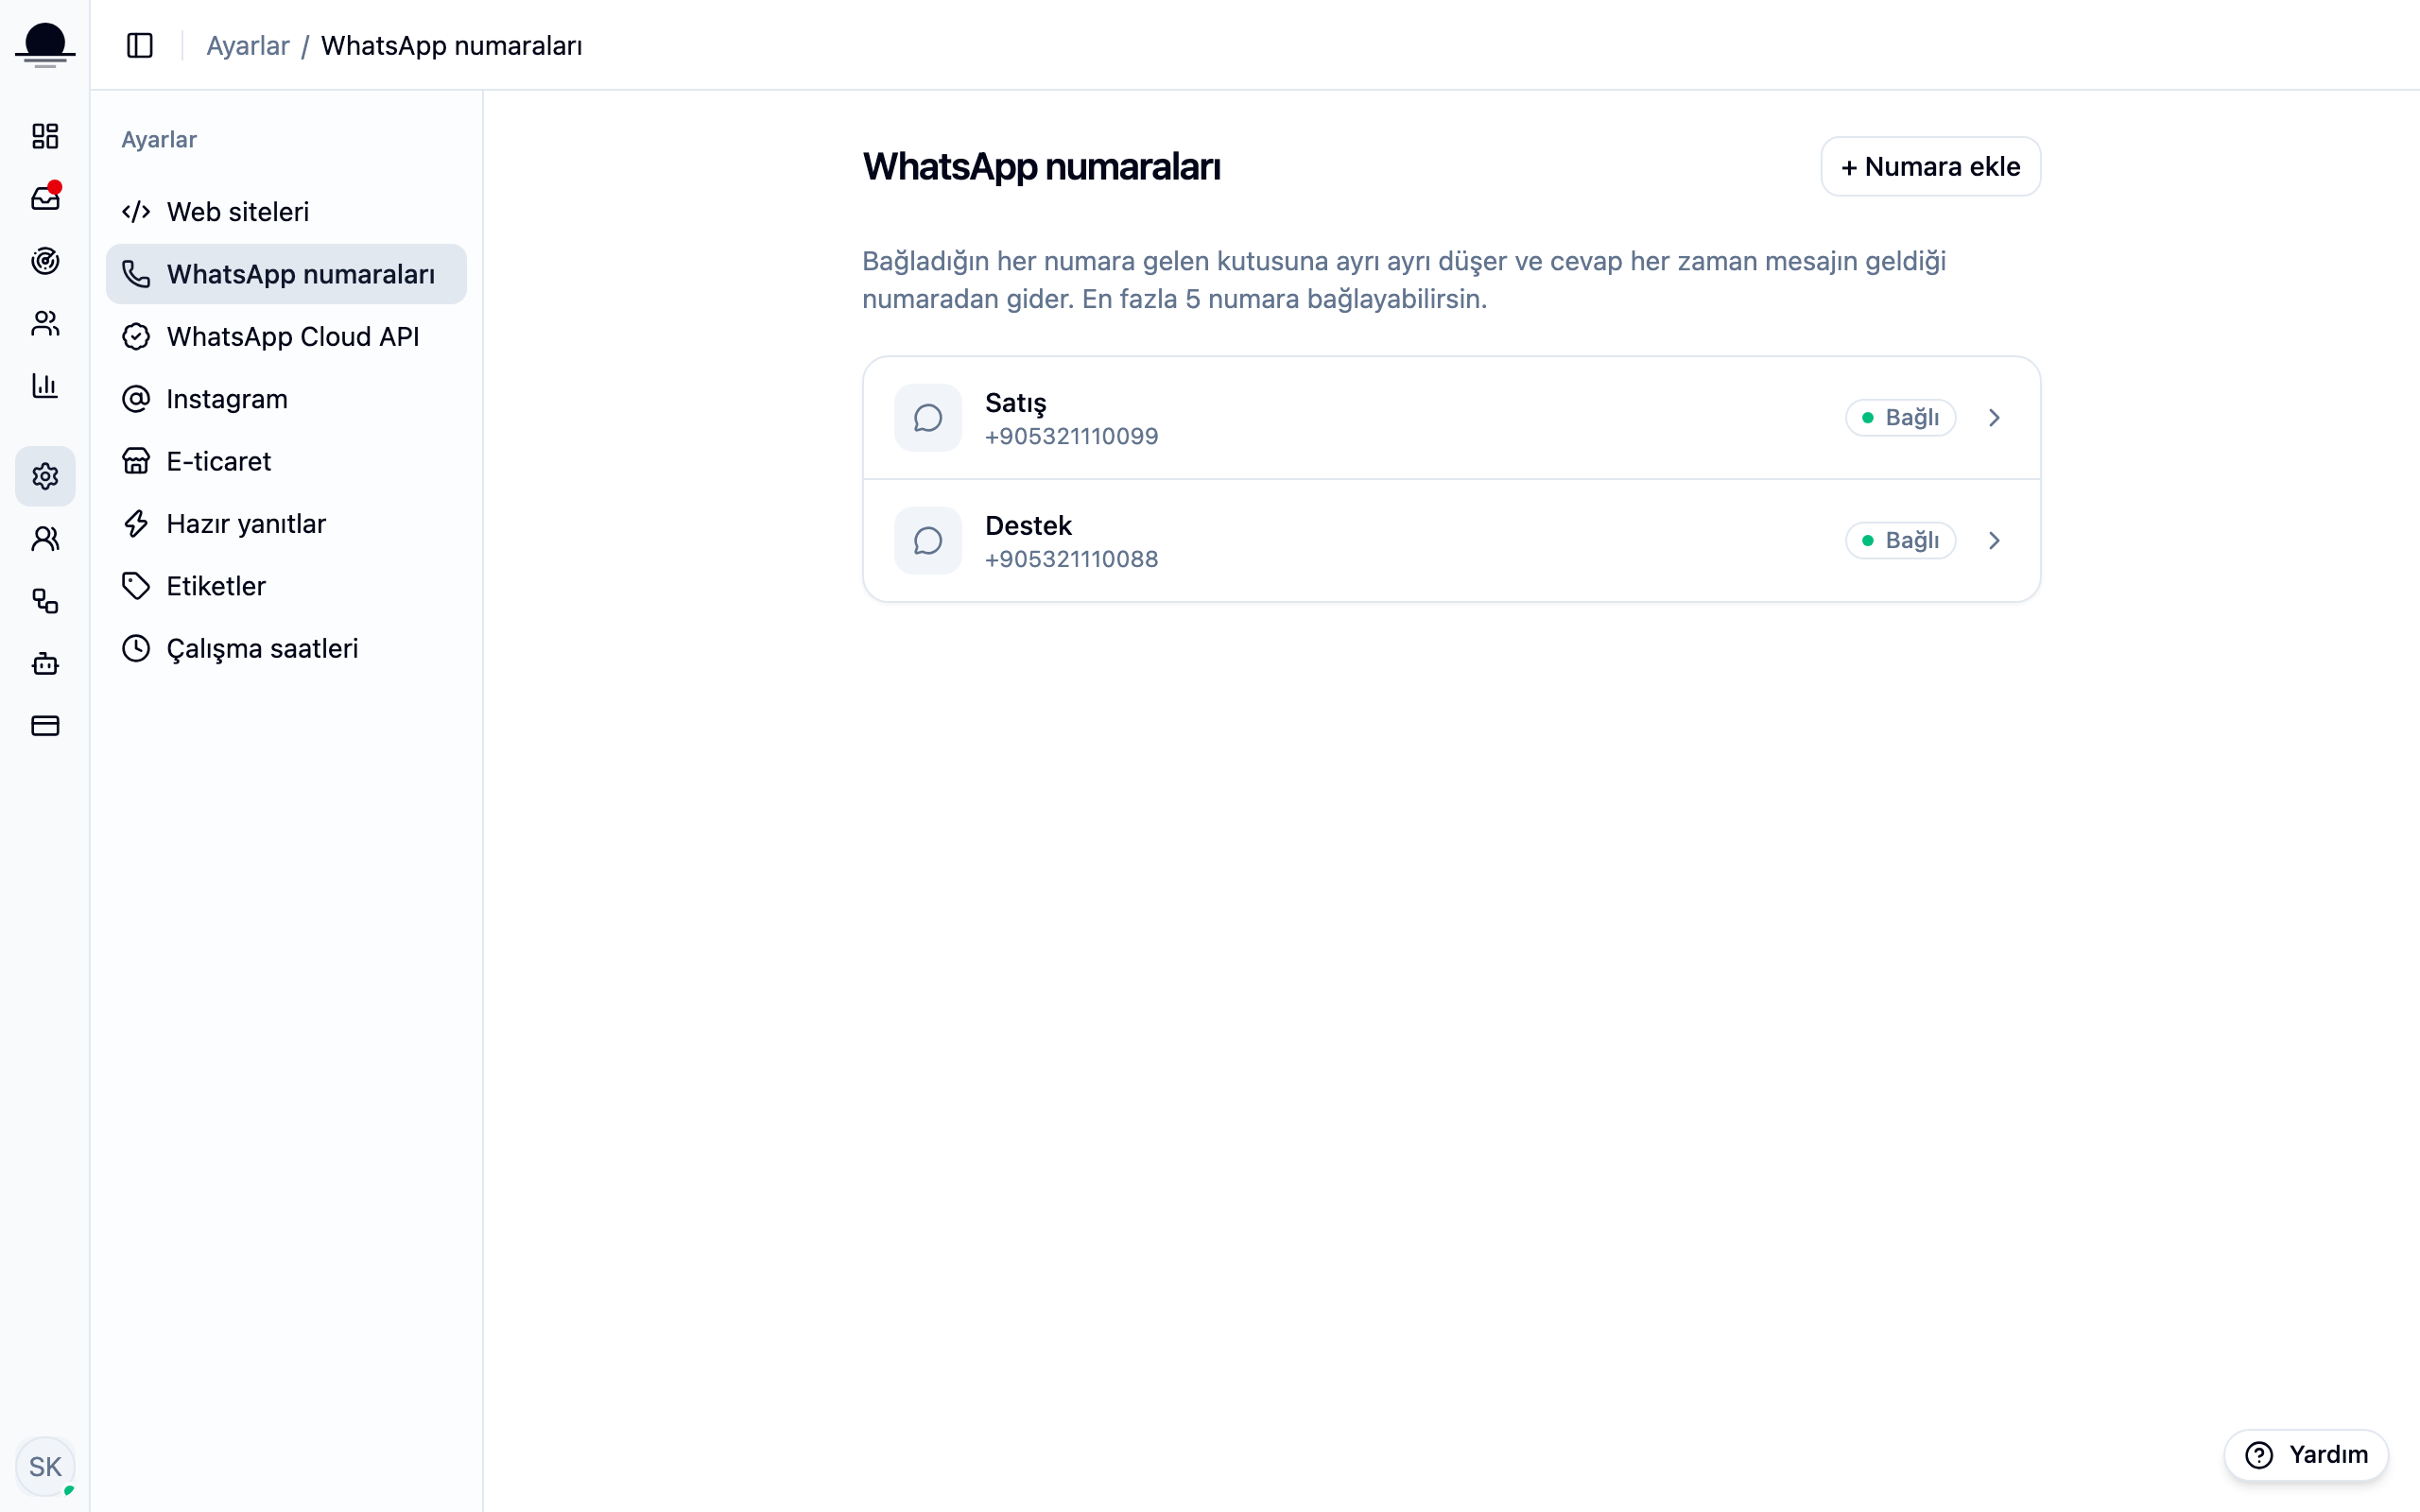
Task: Click the chat bubble icon in the Destek row
Action: tap(928, 541)
